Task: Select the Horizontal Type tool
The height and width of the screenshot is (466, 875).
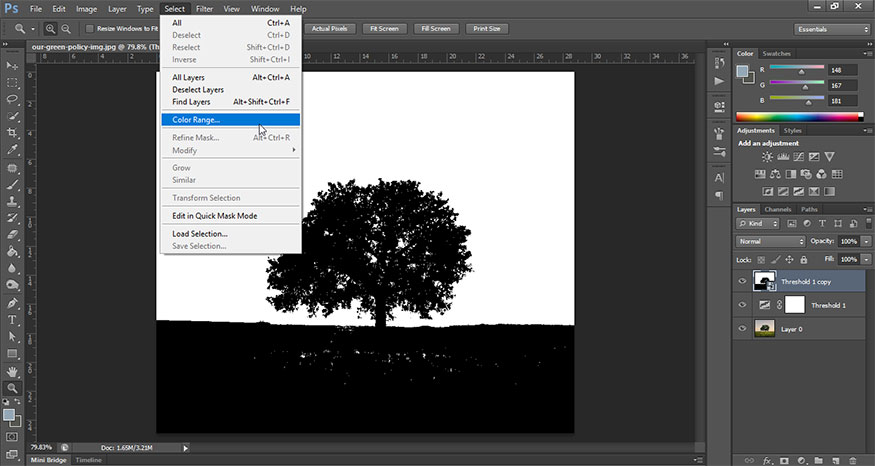Action: 13,320
